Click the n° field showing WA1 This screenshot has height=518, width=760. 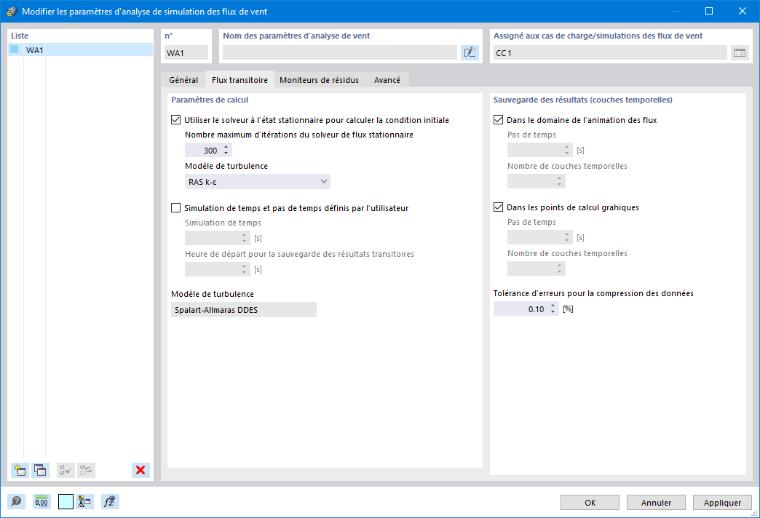[x=186, y=53]
